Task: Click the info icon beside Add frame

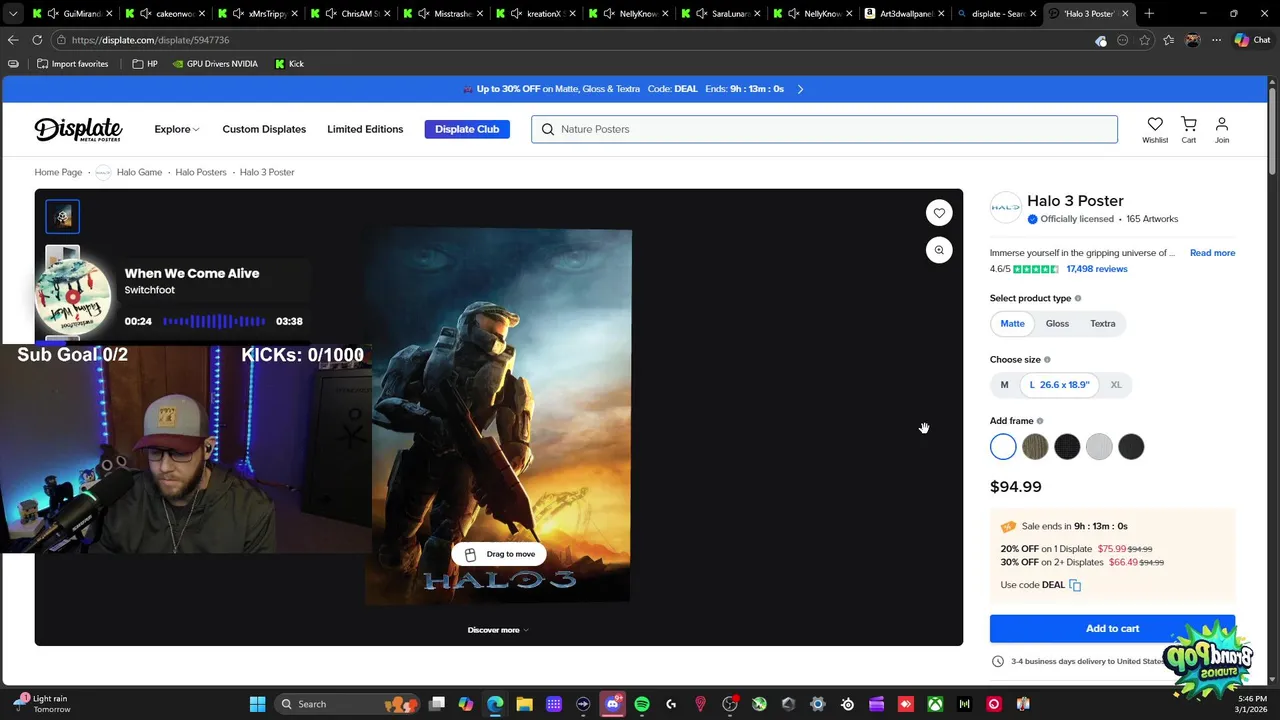Action: [x=1040, y=421]
